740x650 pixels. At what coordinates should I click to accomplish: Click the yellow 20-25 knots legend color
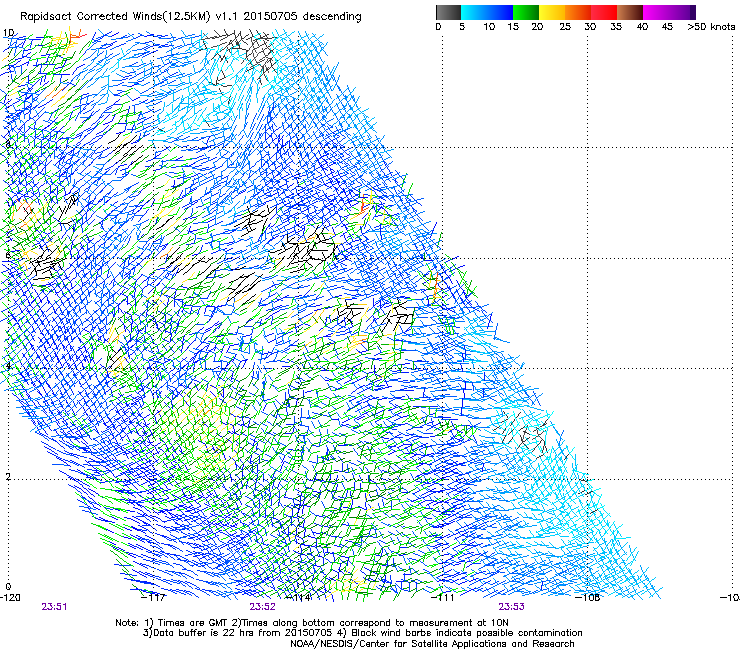point(552,12)
